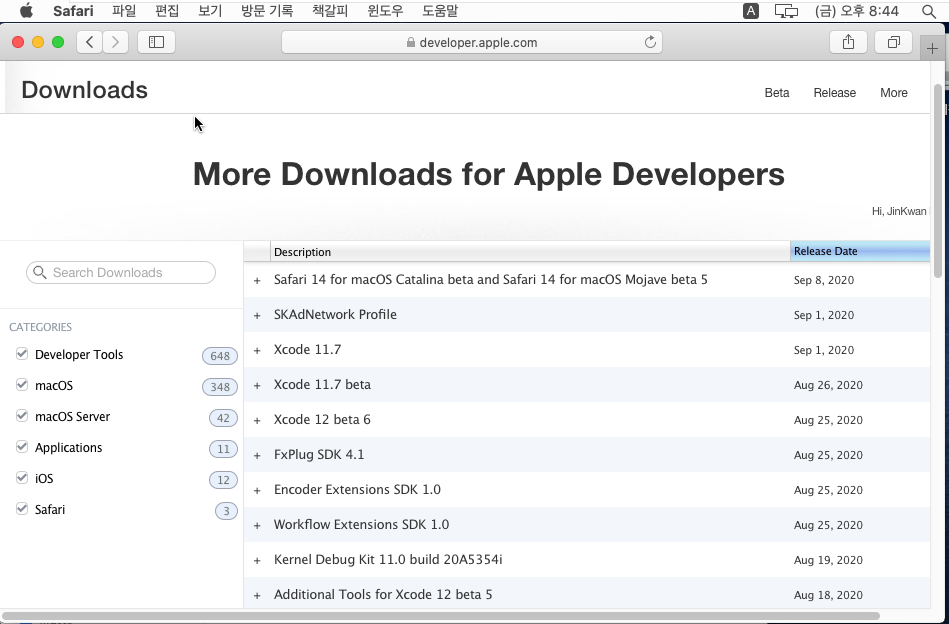The width and height of the screenshot is (949, 624).
Task: Click the vertical page scrollbar
Action: coord(937,180)
